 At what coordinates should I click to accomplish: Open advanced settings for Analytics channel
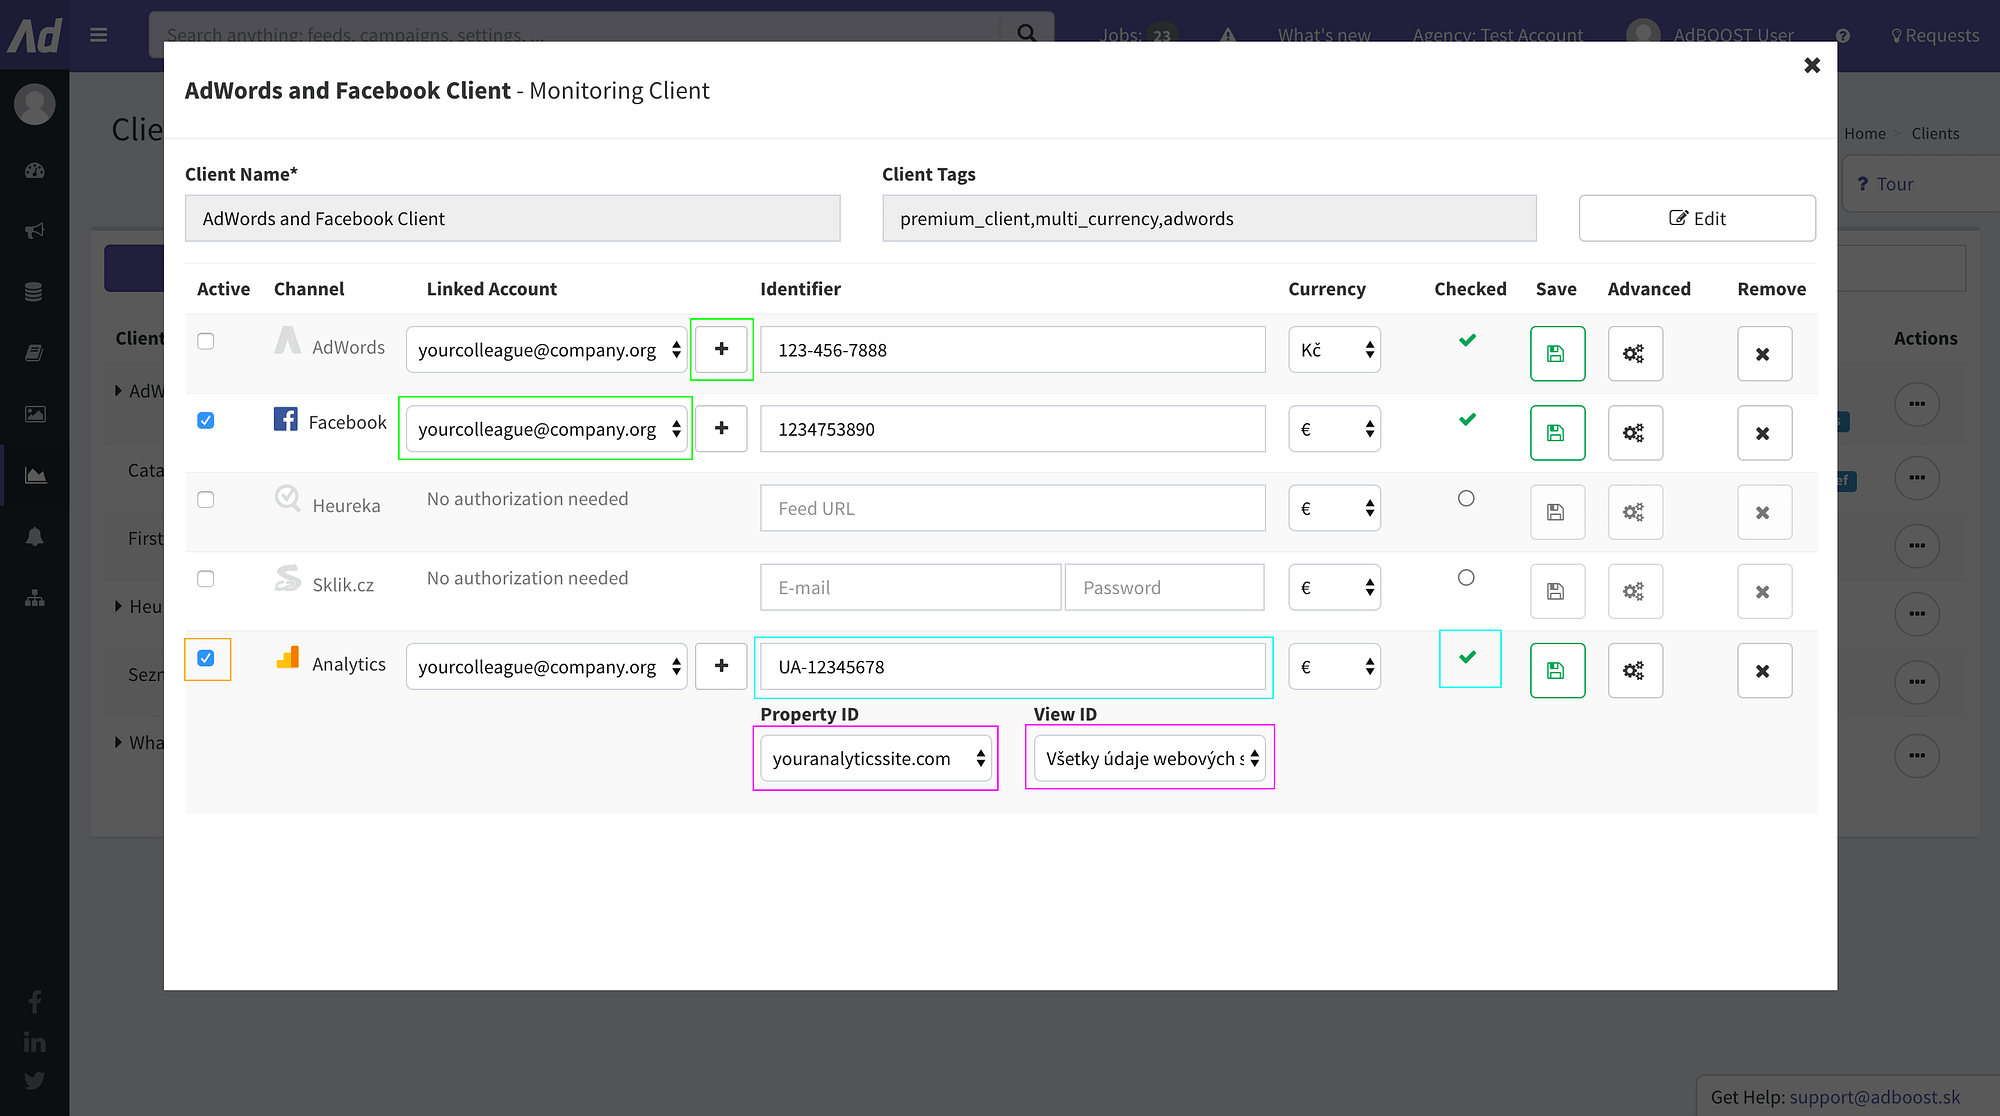(x=1634, y=671)
